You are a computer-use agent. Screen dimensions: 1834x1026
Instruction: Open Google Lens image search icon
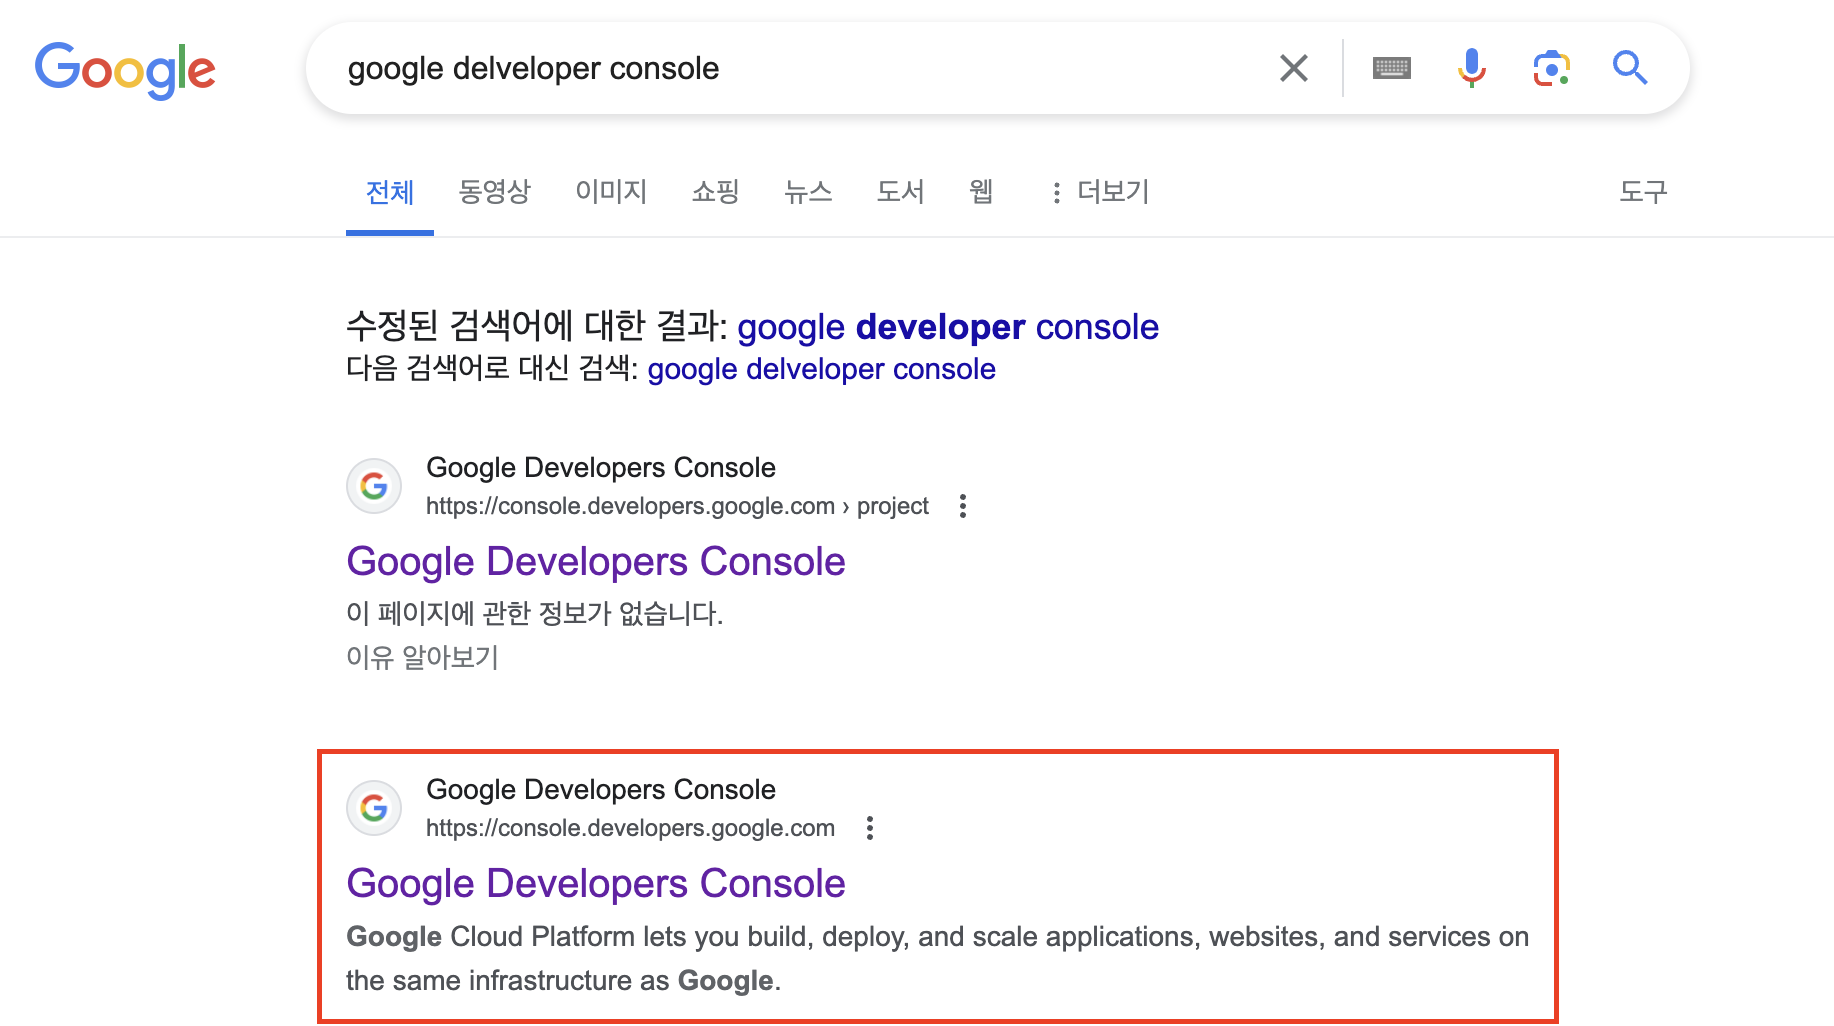[1551, 68]
